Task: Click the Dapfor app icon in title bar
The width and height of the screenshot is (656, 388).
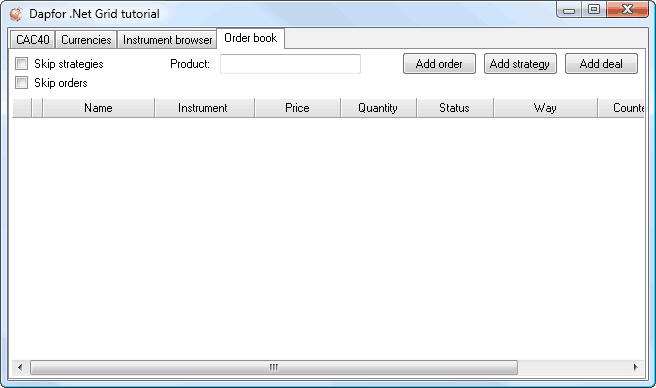Action: (x=16, y=14)
